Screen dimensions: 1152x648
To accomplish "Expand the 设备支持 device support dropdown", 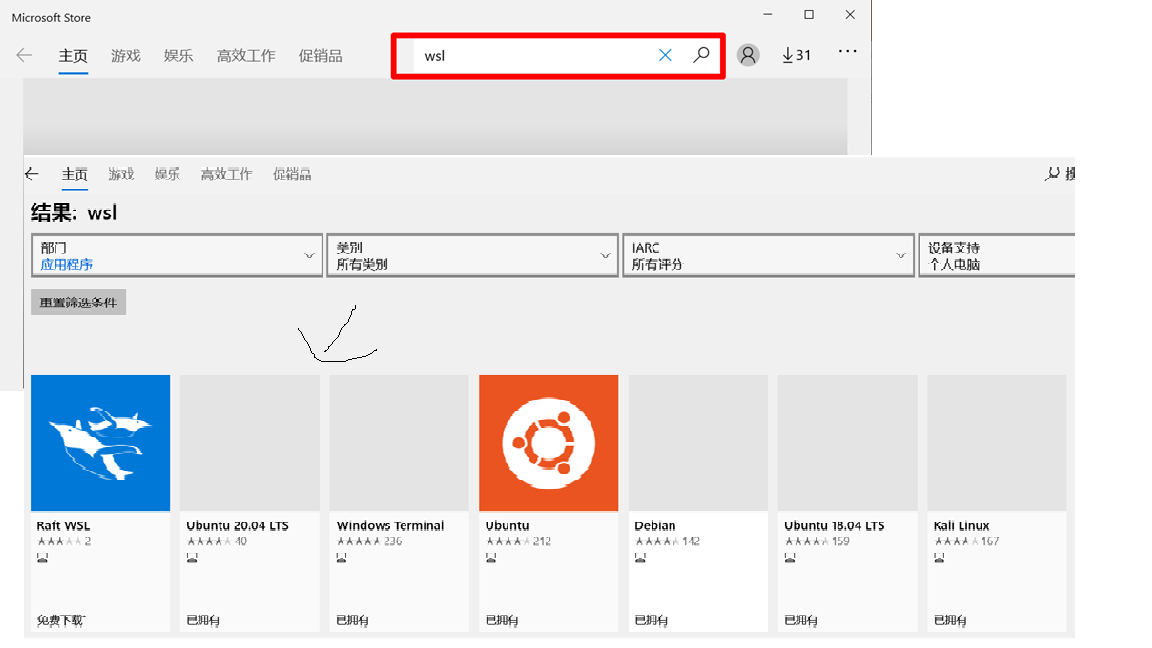I will tap(997, 256).
